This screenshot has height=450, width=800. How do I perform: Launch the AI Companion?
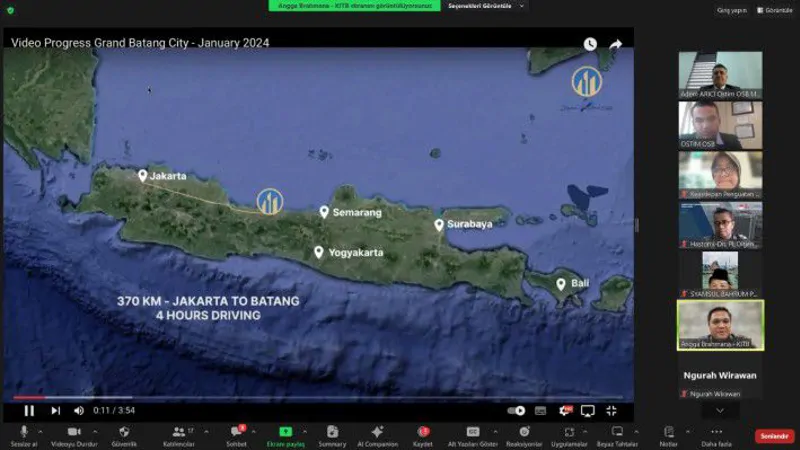click(378, 436)
